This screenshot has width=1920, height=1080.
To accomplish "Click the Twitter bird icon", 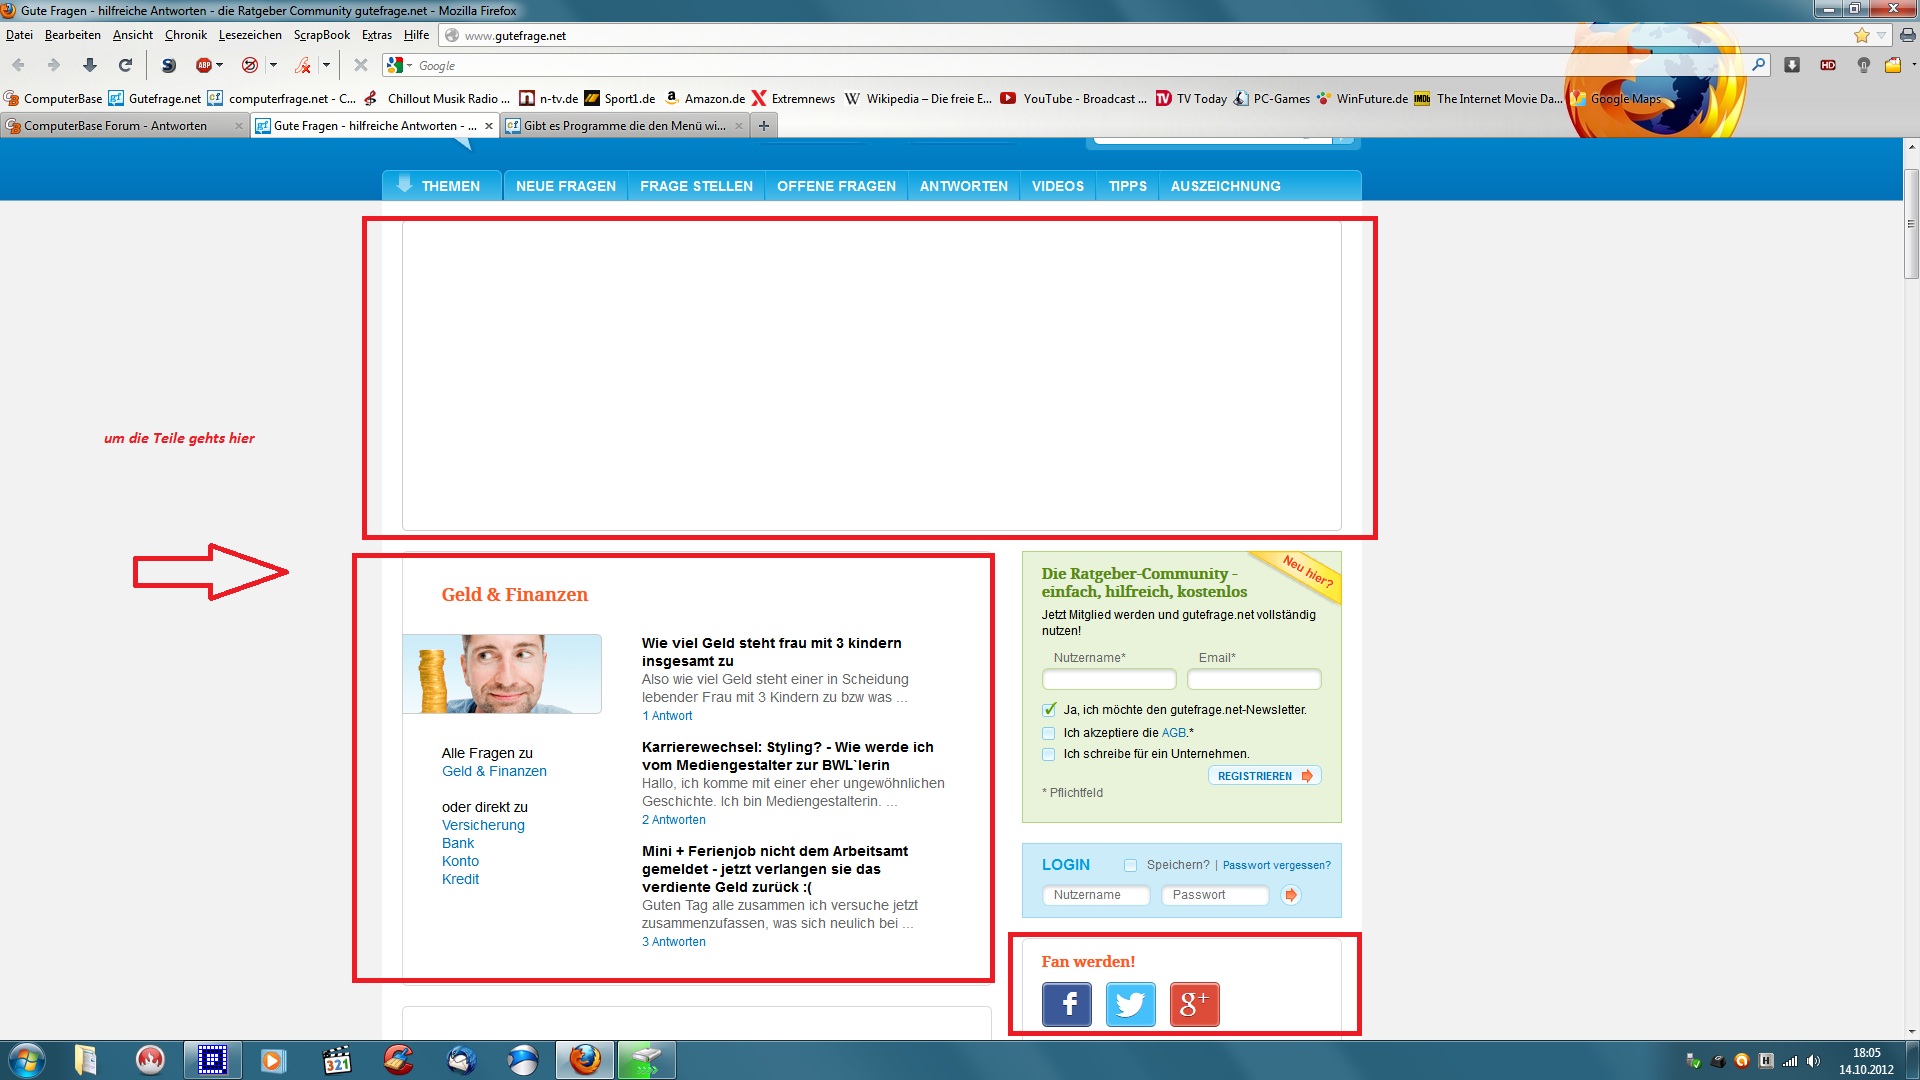I will (x=1130, y=1004).
